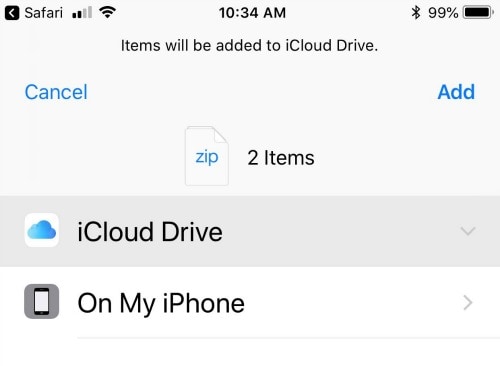Choose On My iPhone as destination
500x366 pixels.
click(250, 302)
